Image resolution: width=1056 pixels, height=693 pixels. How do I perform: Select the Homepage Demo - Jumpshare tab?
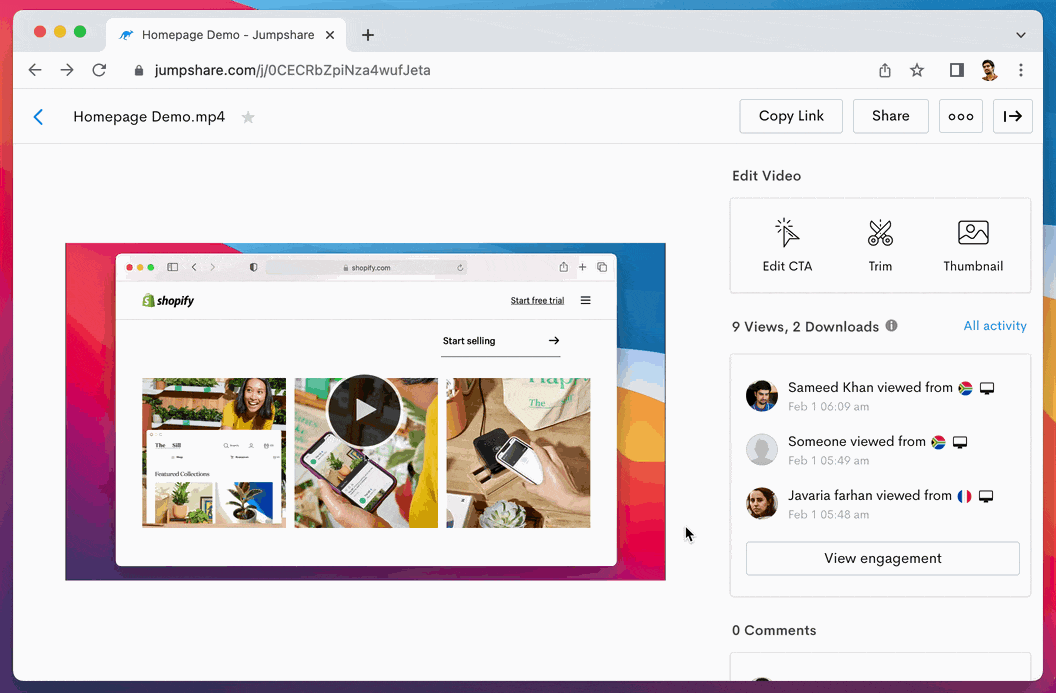(x=225, y=35)
